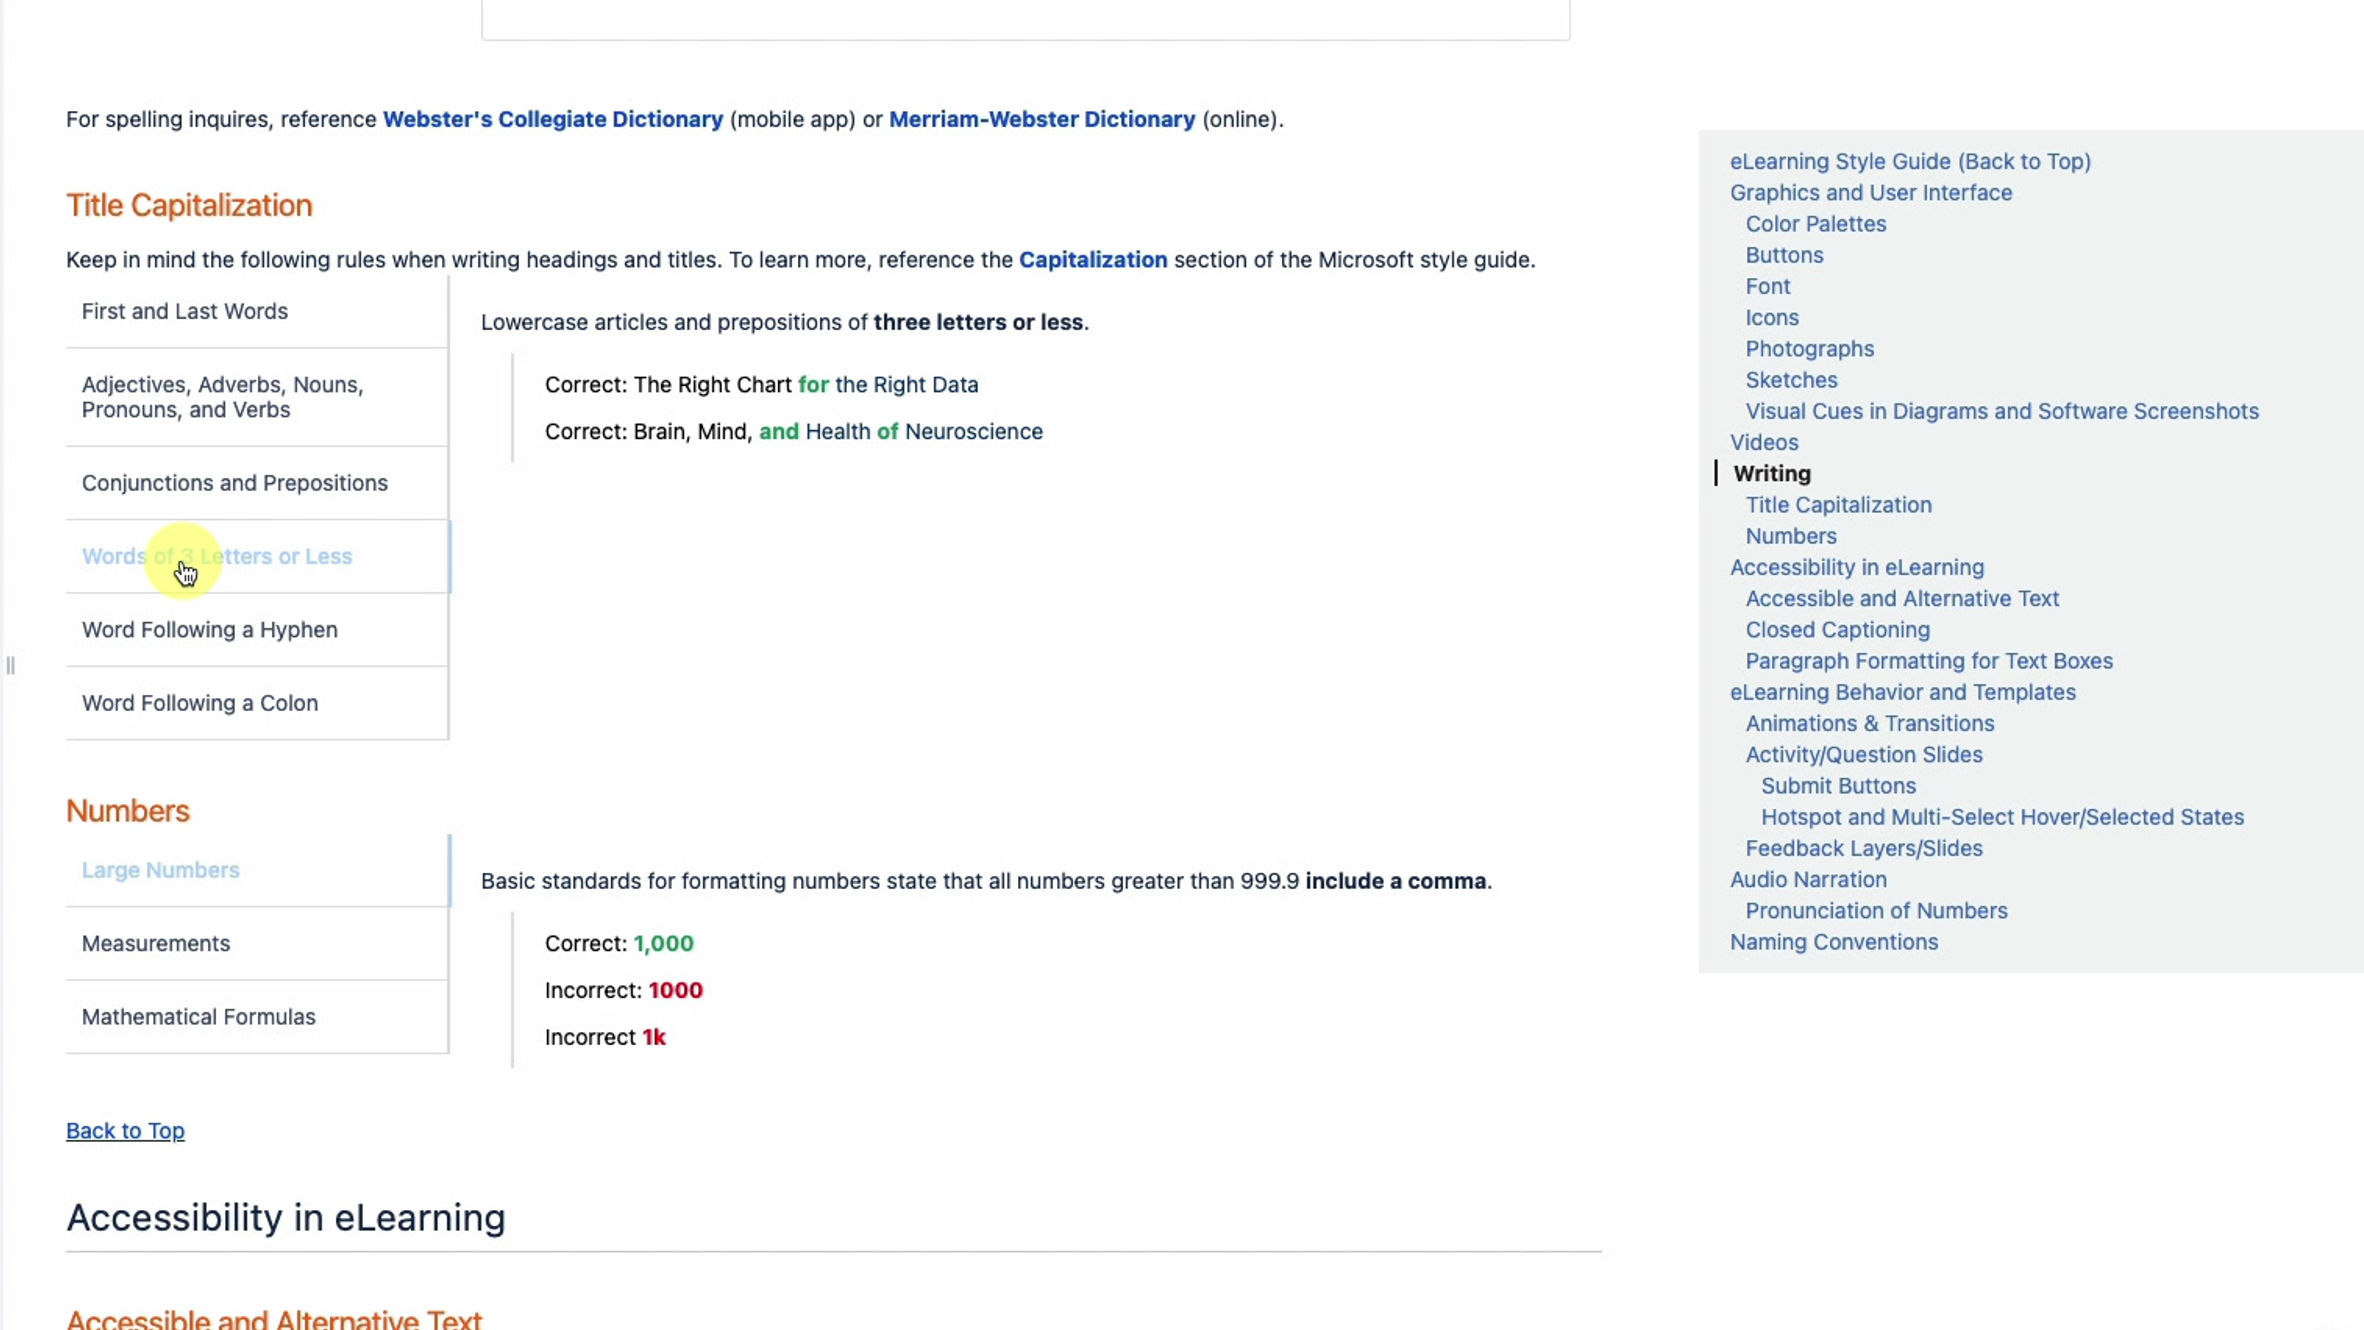2364x1330 pixels.
Task: Go to Naming Conventions in the table of contents
Action: [1833, 942]
